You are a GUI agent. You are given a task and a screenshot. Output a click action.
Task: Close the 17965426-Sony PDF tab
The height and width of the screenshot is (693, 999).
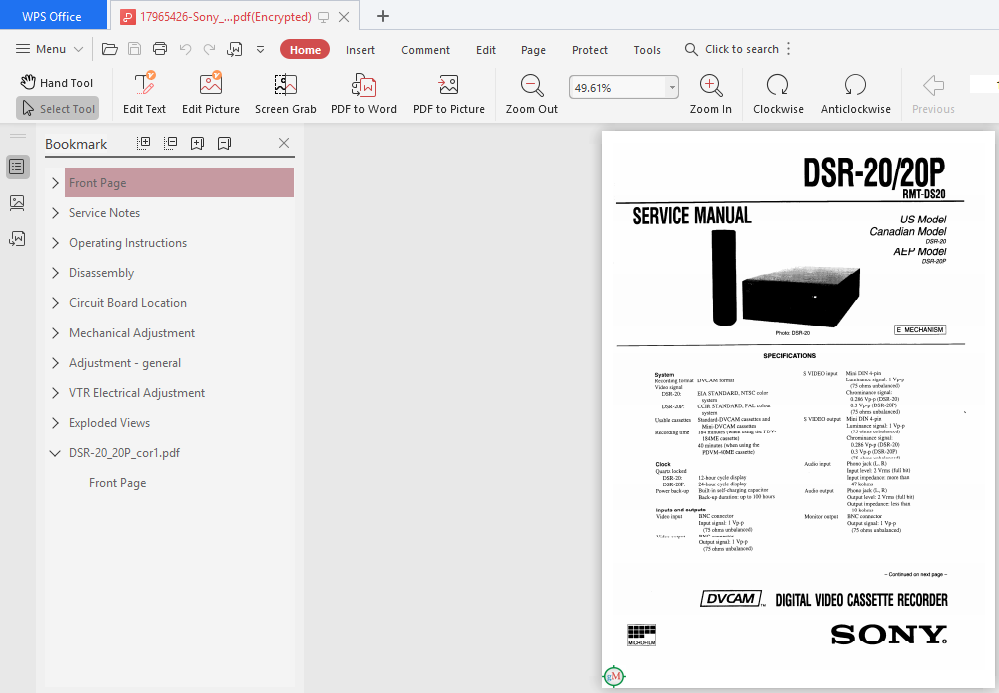pos(344,17)
